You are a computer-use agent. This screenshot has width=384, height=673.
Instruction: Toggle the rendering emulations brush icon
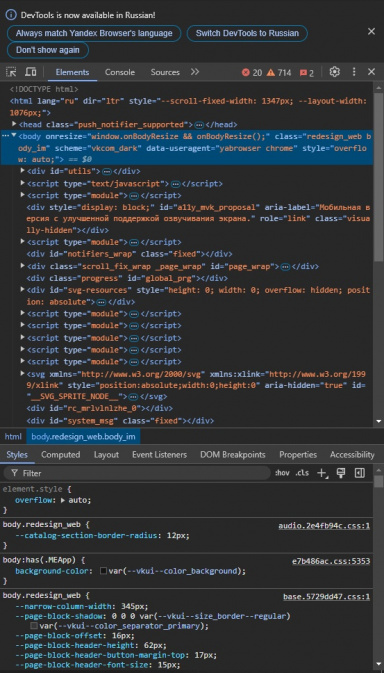[341, 473]
